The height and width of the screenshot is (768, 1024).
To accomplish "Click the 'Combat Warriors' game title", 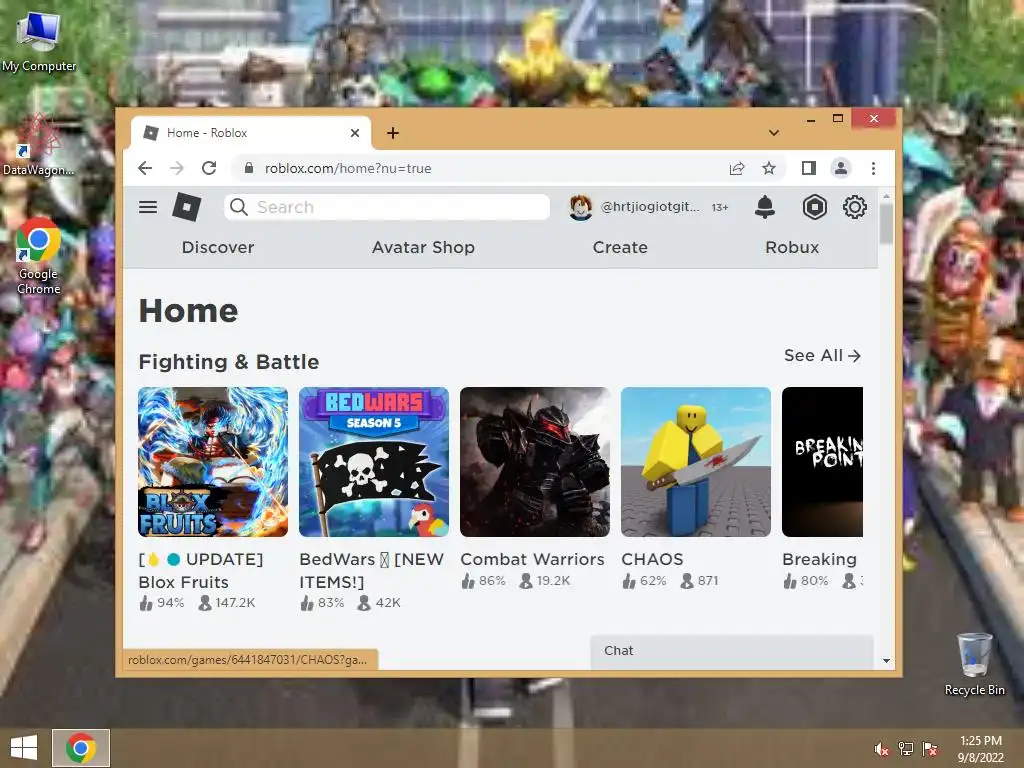I will click(532, 560).
